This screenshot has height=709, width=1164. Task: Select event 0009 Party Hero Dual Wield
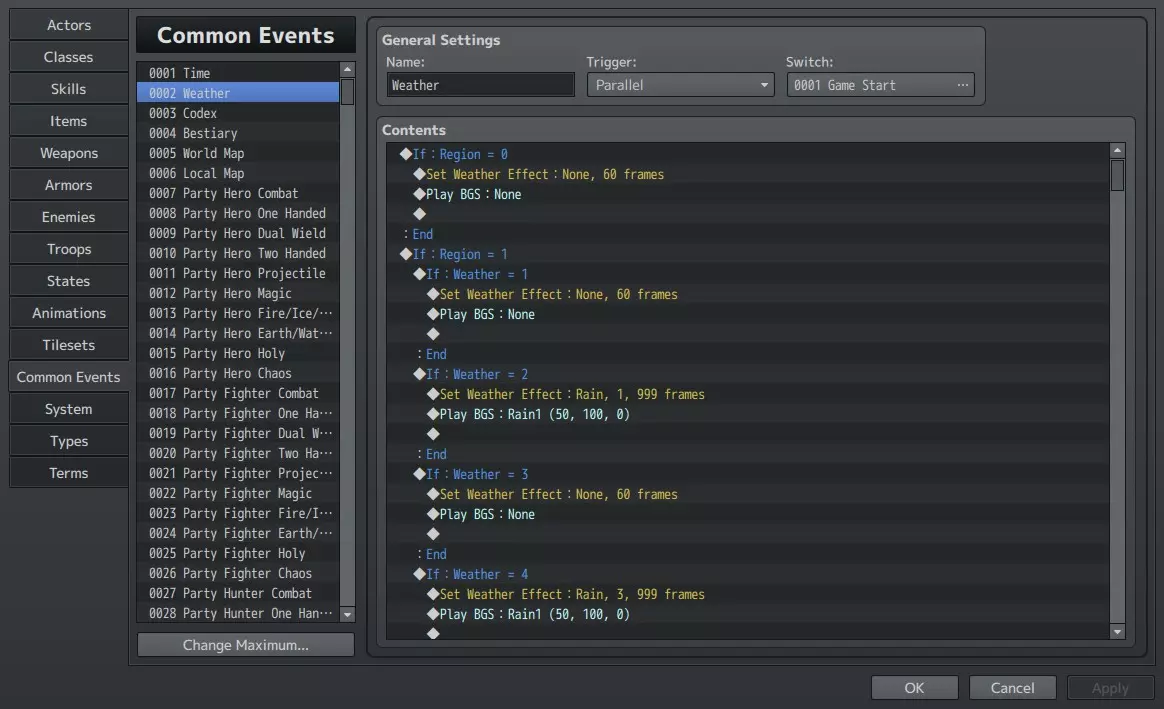point(238,233)
